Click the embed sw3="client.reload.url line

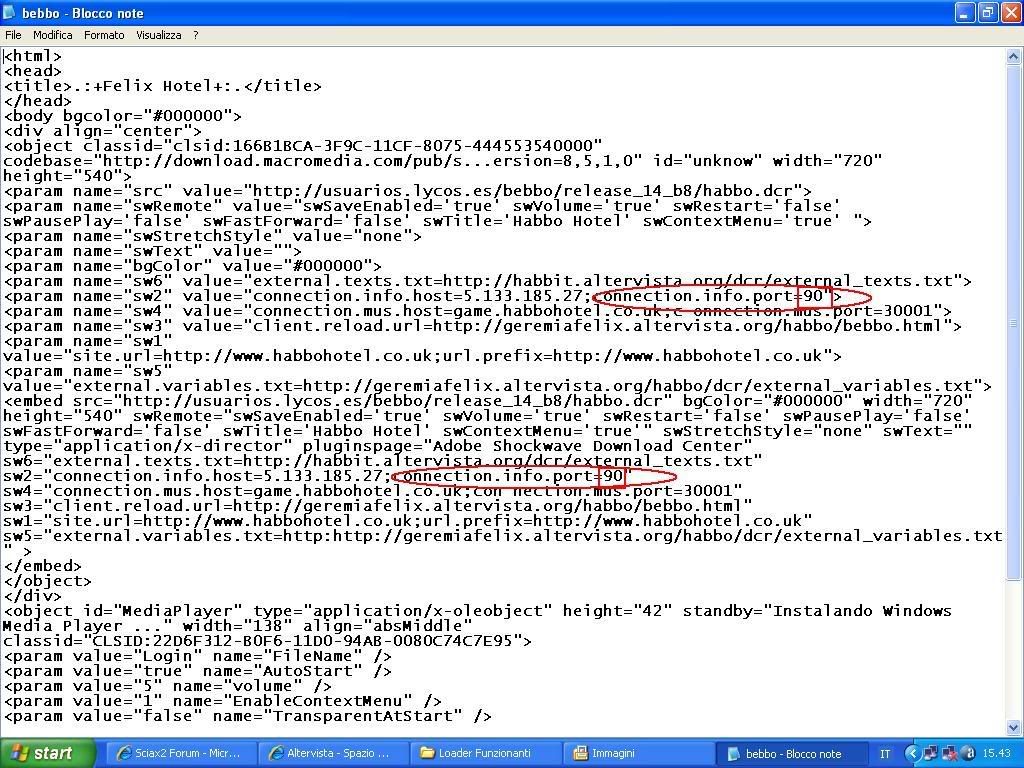377,507
